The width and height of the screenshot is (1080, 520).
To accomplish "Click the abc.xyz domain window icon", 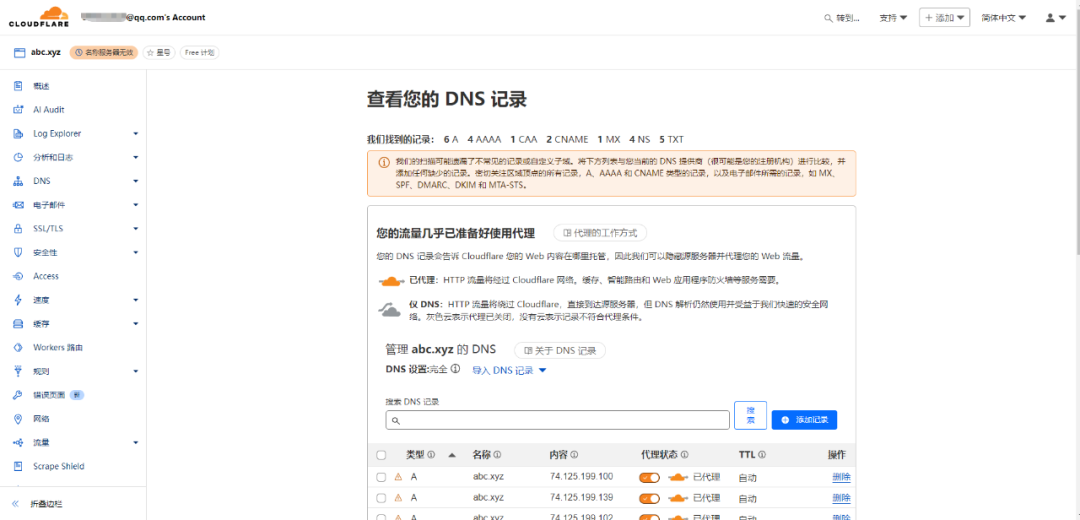I will coord(19,52).
